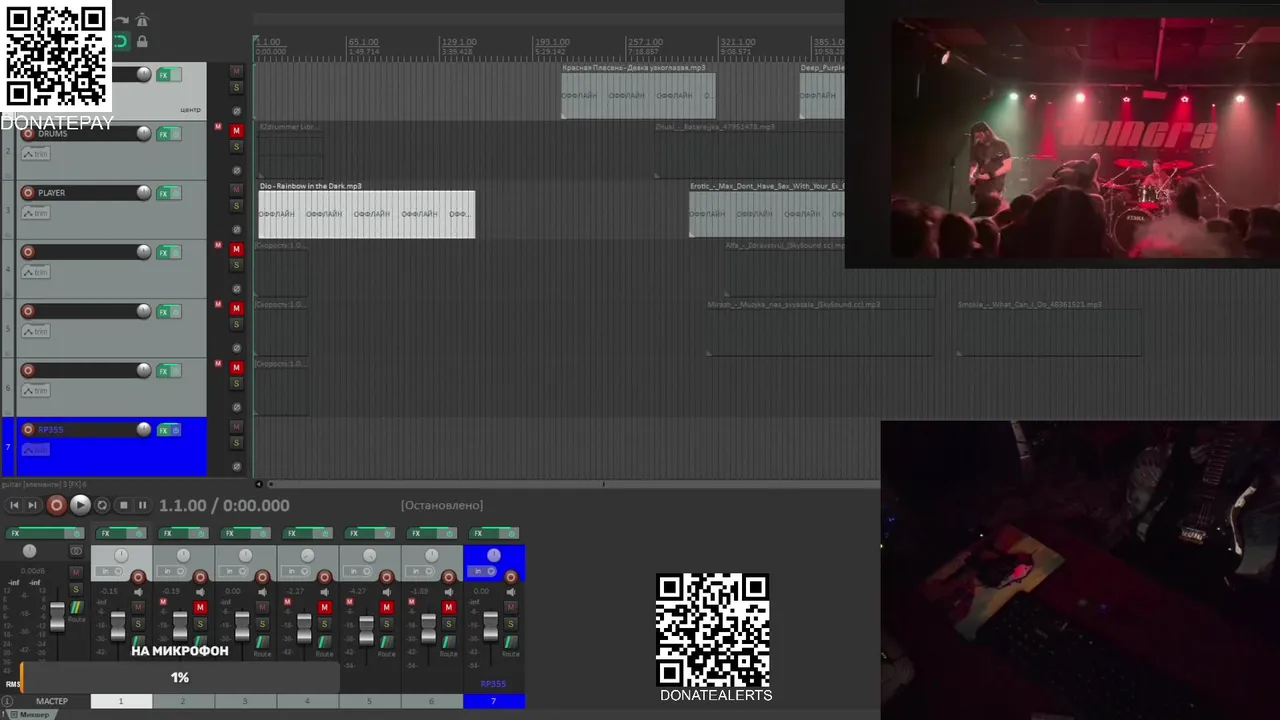This screenshot has width=1280, height=720.
Task: Select mixer channel strip labeled 7
Action: pyautogui.click(x=493, y=701)
